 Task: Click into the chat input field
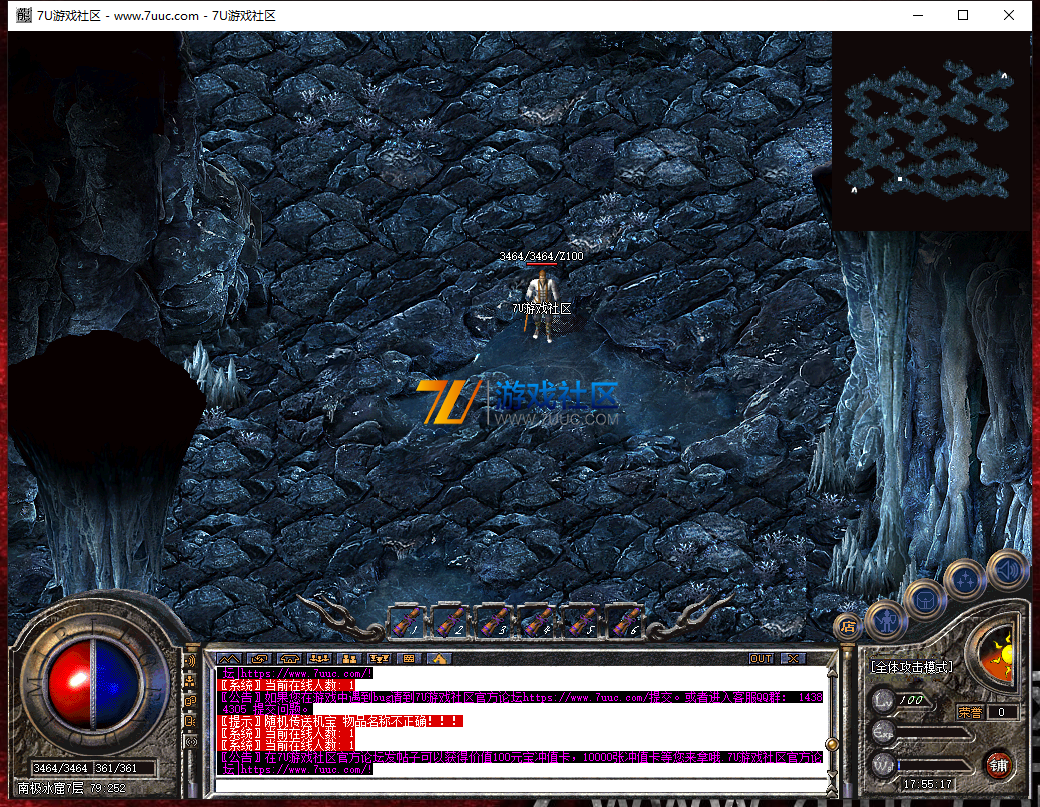pyautogui.click(x=521, y=786)
